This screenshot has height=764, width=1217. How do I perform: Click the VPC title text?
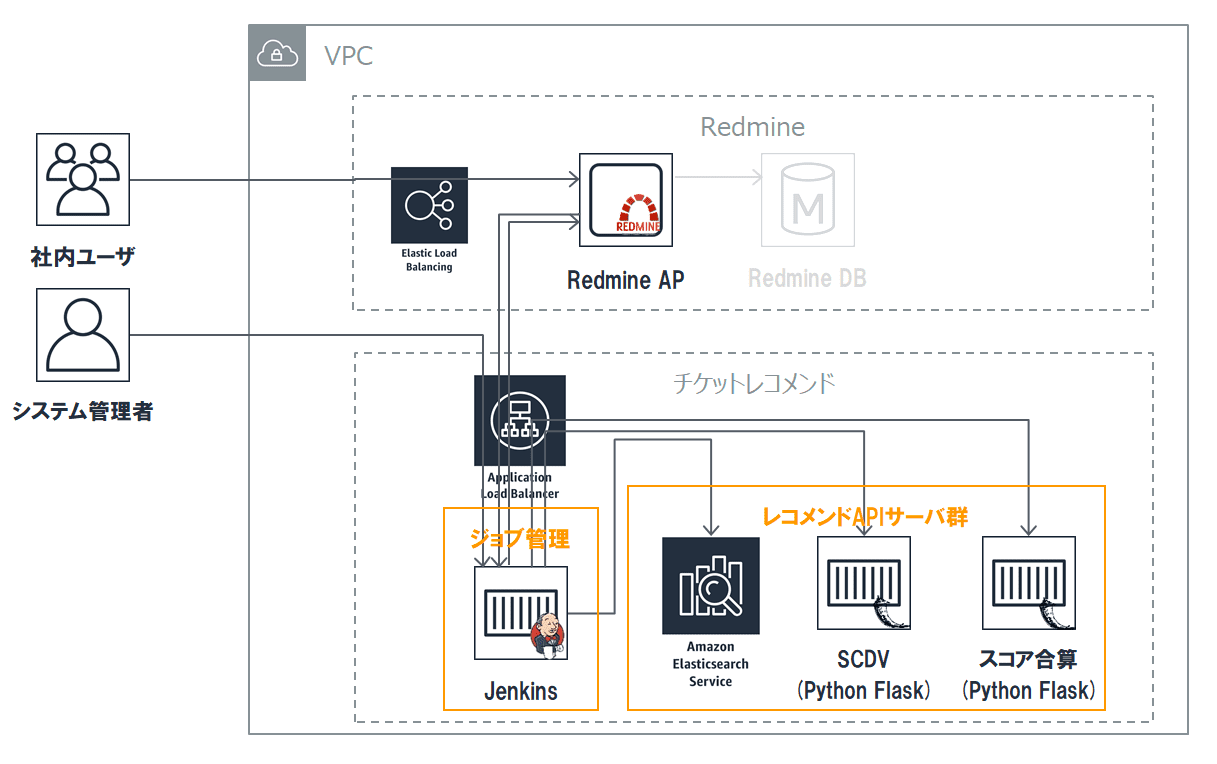coord(348,55)
